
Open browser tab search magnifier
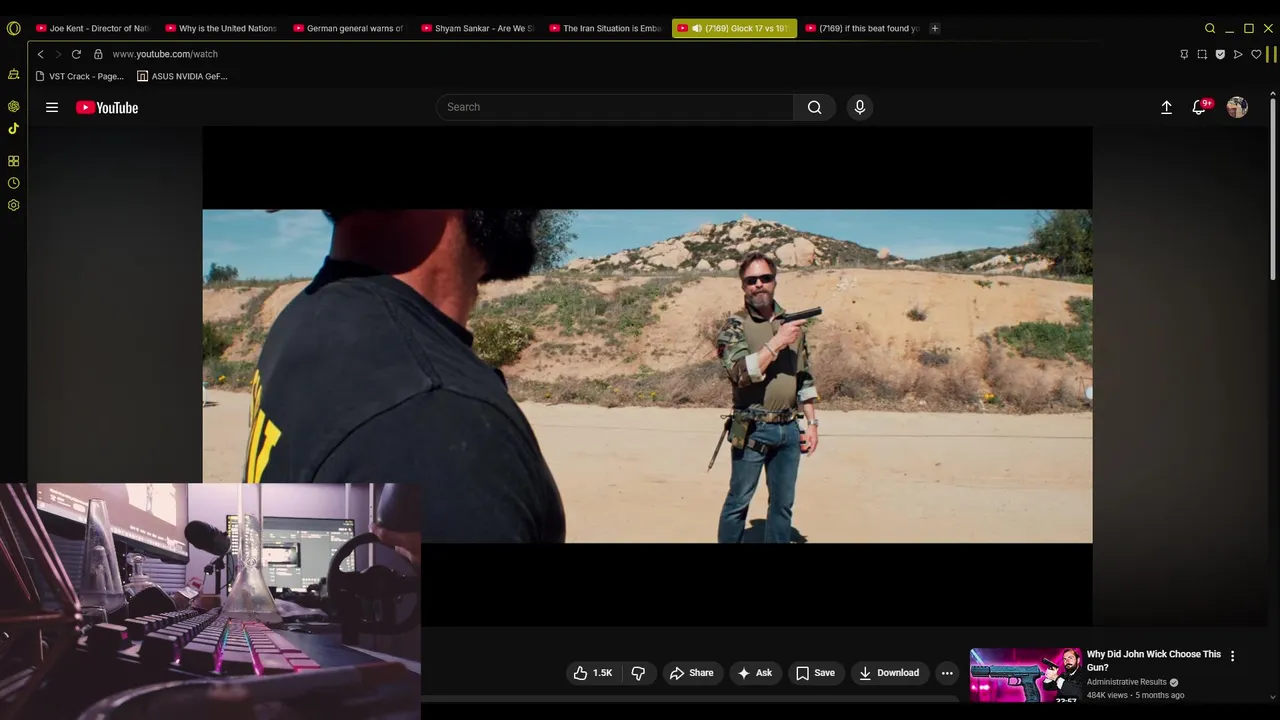[1210, 28]
